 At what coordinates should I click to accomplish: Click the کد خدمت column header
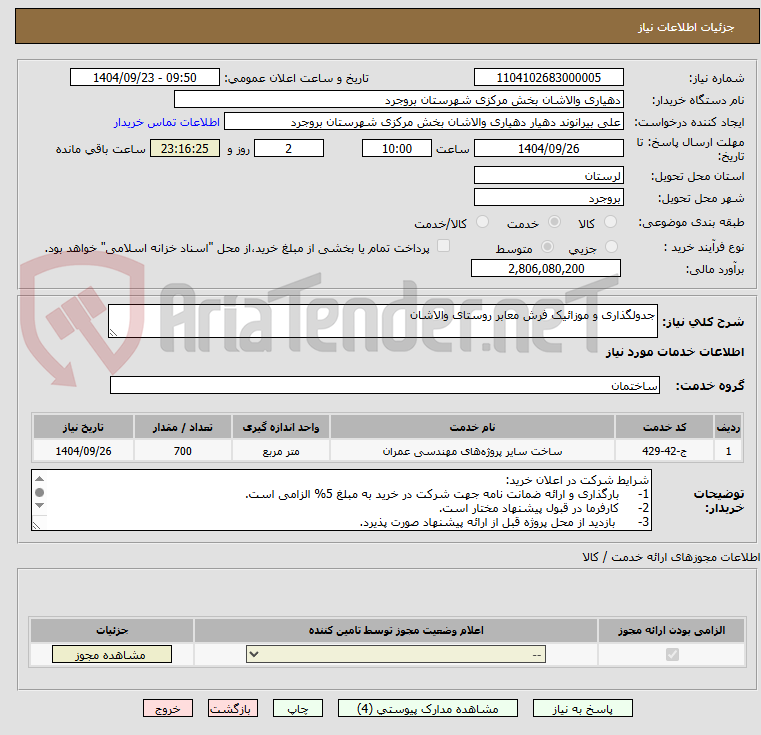(x=663, y=427)
